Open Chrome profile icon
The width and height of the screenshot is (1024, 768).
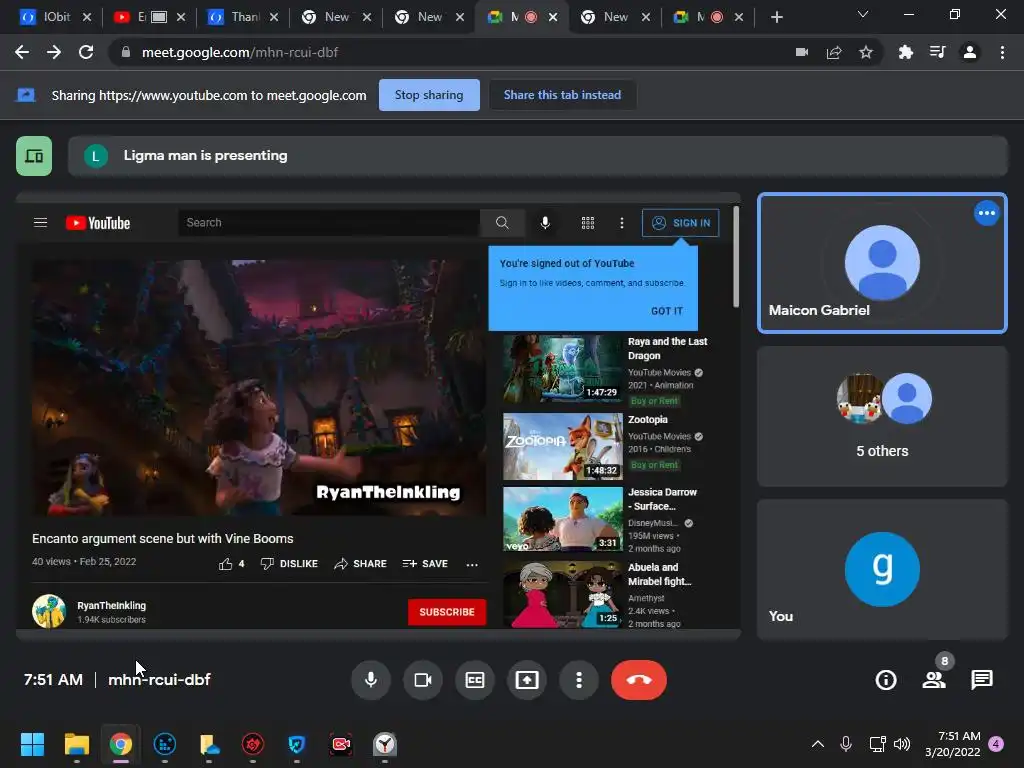pyautogui.click(x=970, y=52)
